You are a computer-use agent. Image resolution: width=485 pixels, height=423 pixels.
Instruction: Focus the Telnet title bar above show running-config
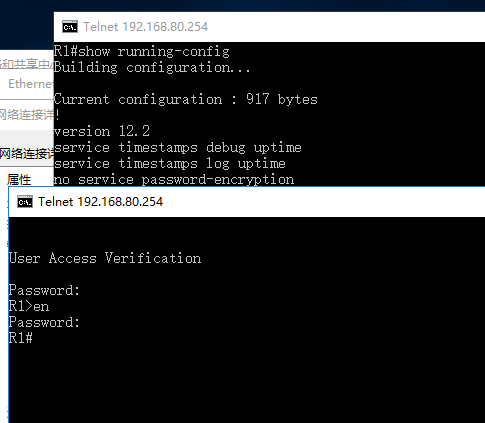(269, 27)
